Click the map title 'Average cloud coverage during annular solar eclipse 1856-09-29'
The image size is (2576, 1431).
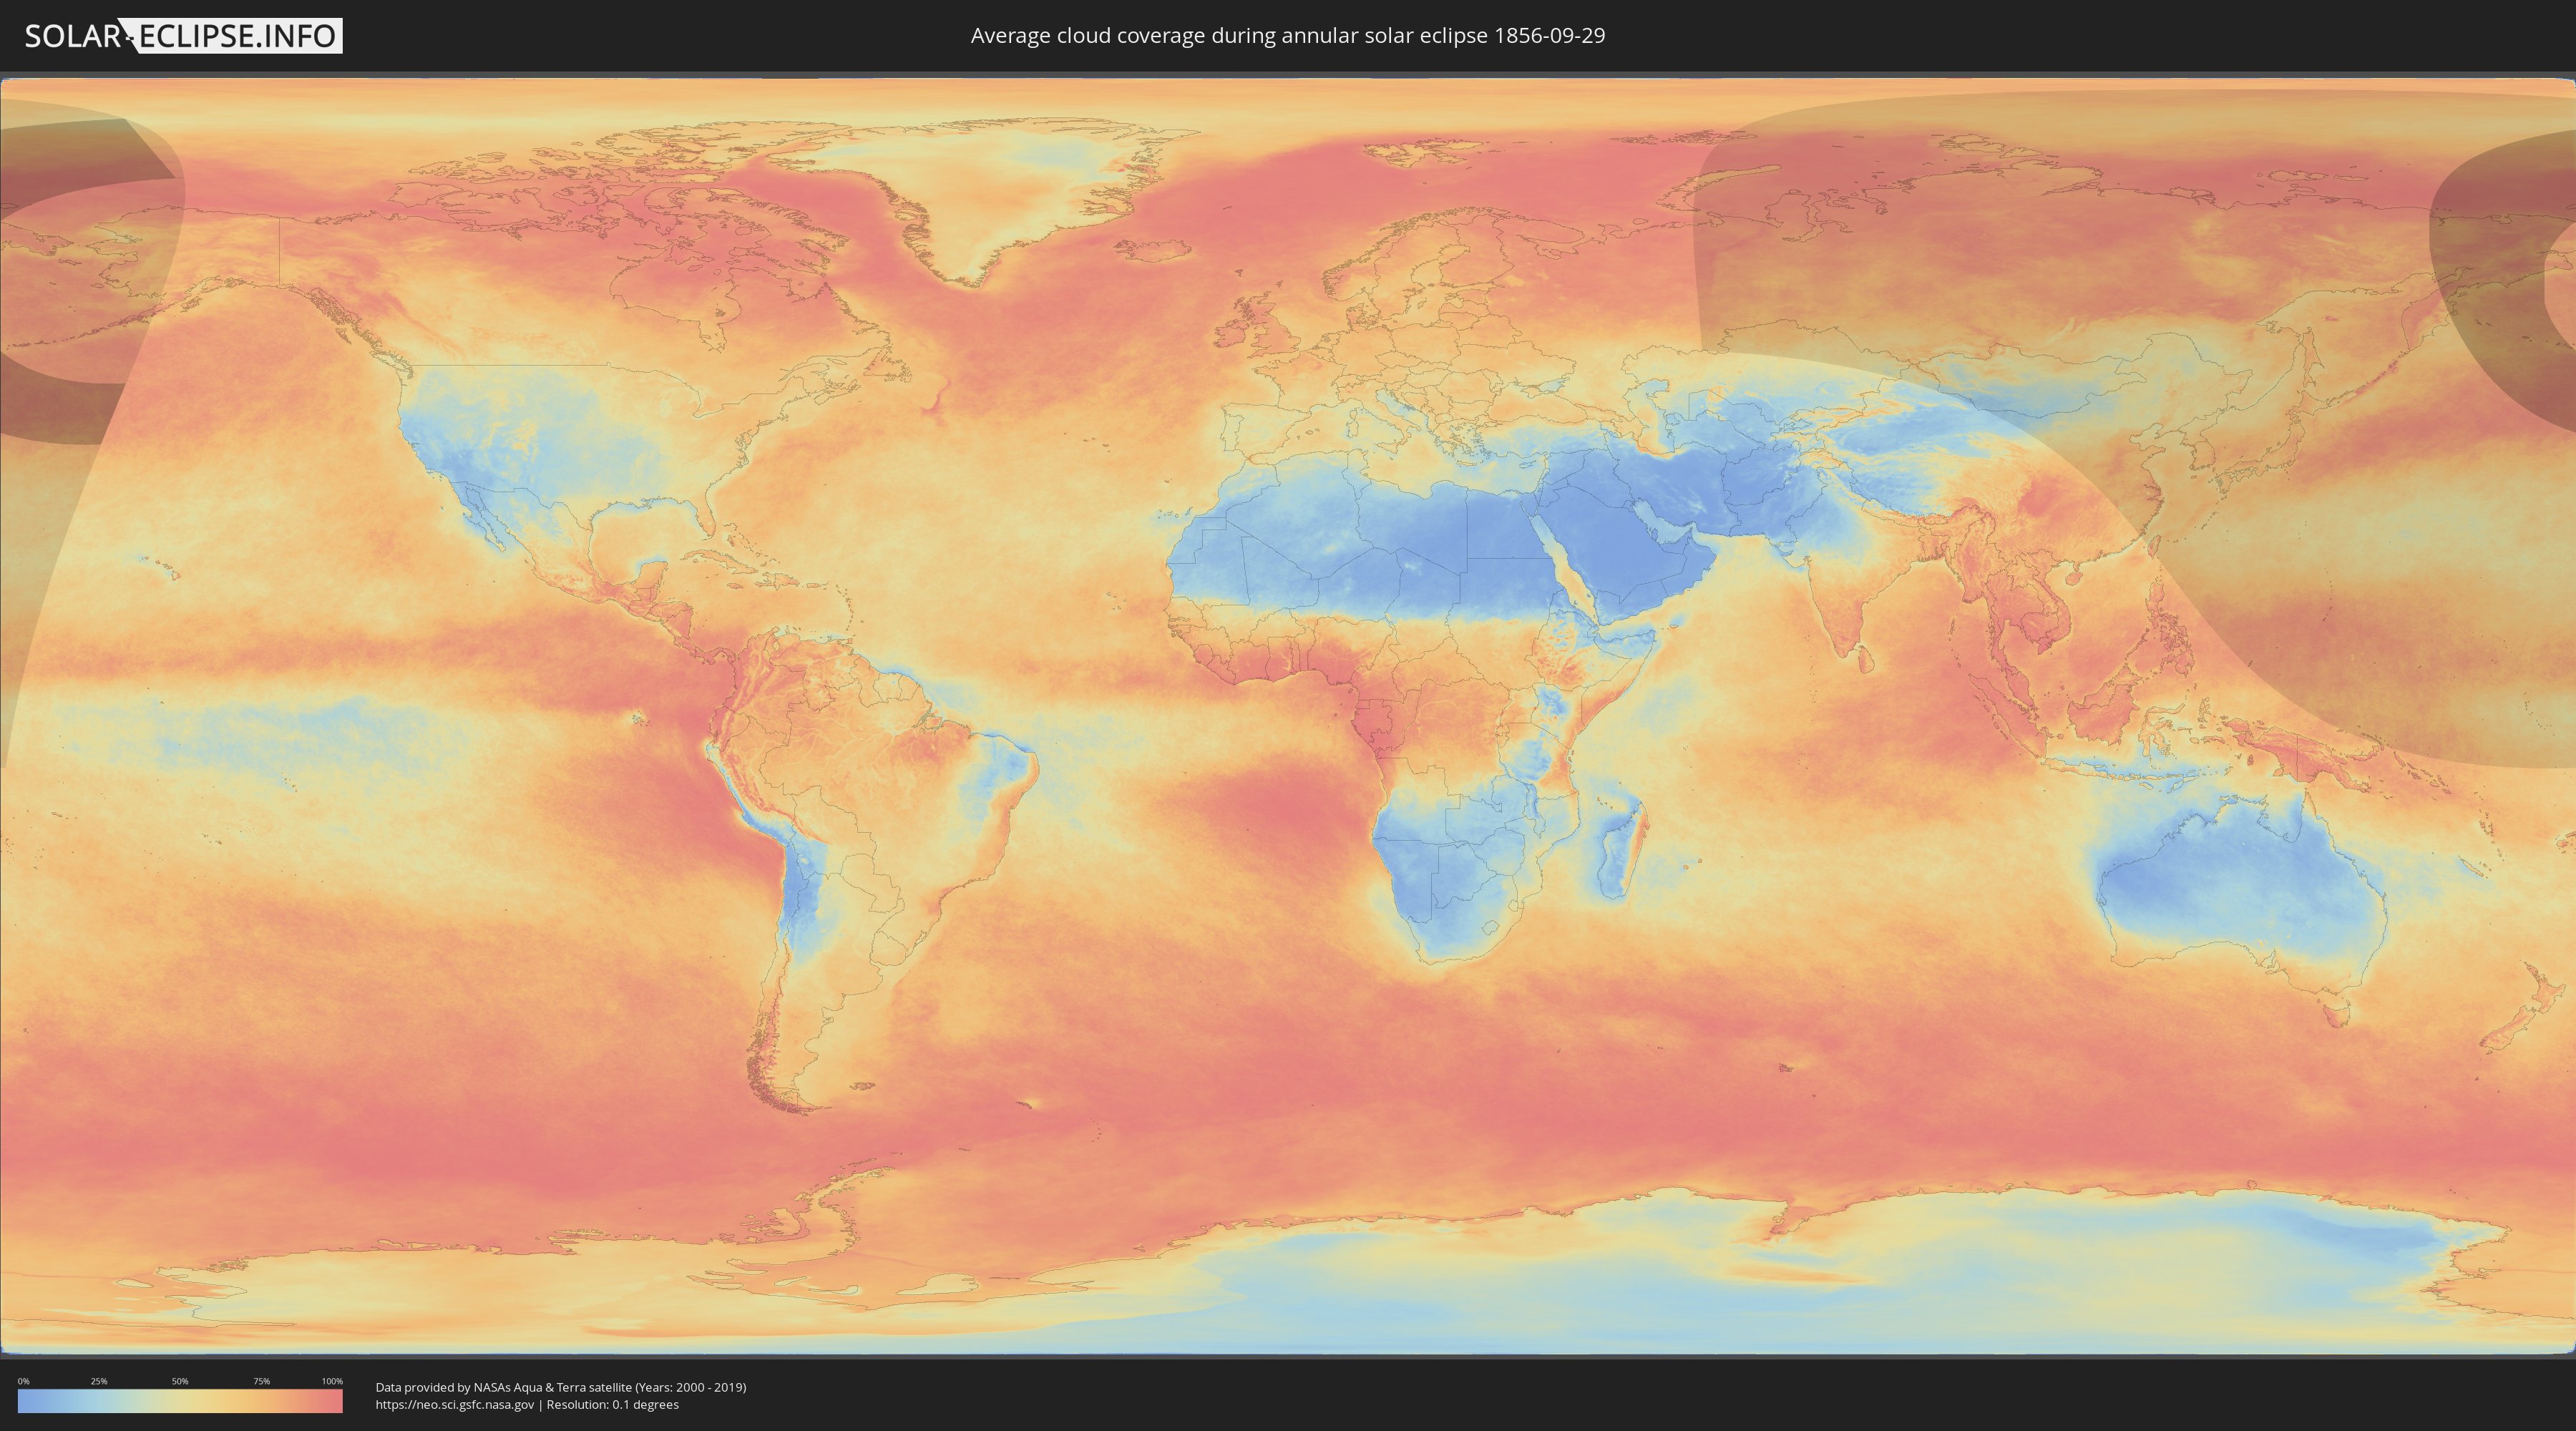point(1287,35)
